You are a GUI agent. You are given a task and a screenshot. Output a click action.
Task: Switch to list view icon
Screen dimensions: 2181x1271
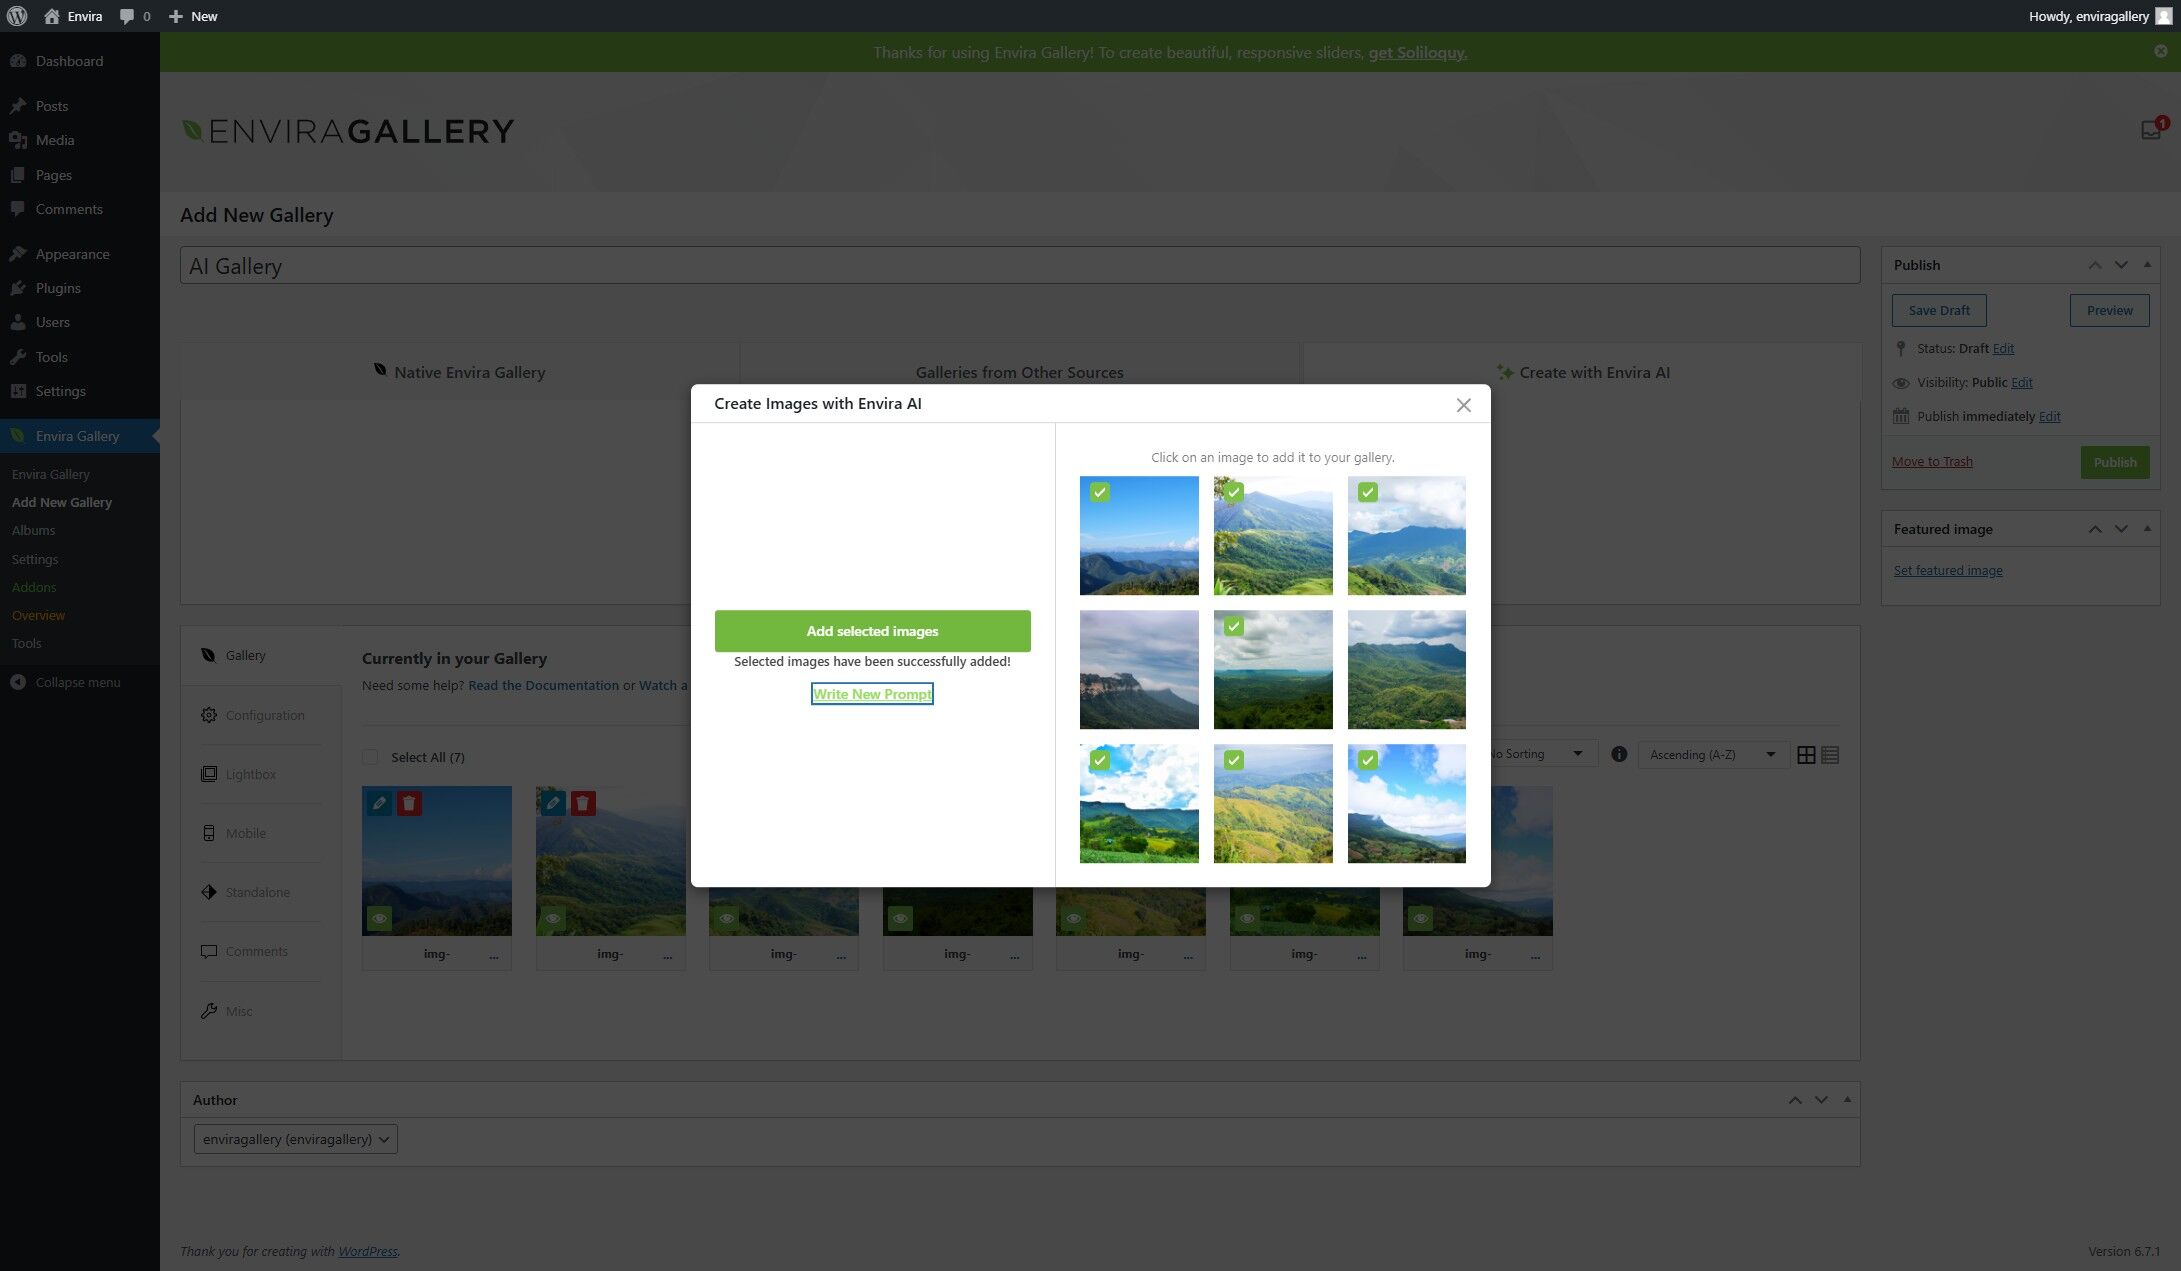[1830, 755]
